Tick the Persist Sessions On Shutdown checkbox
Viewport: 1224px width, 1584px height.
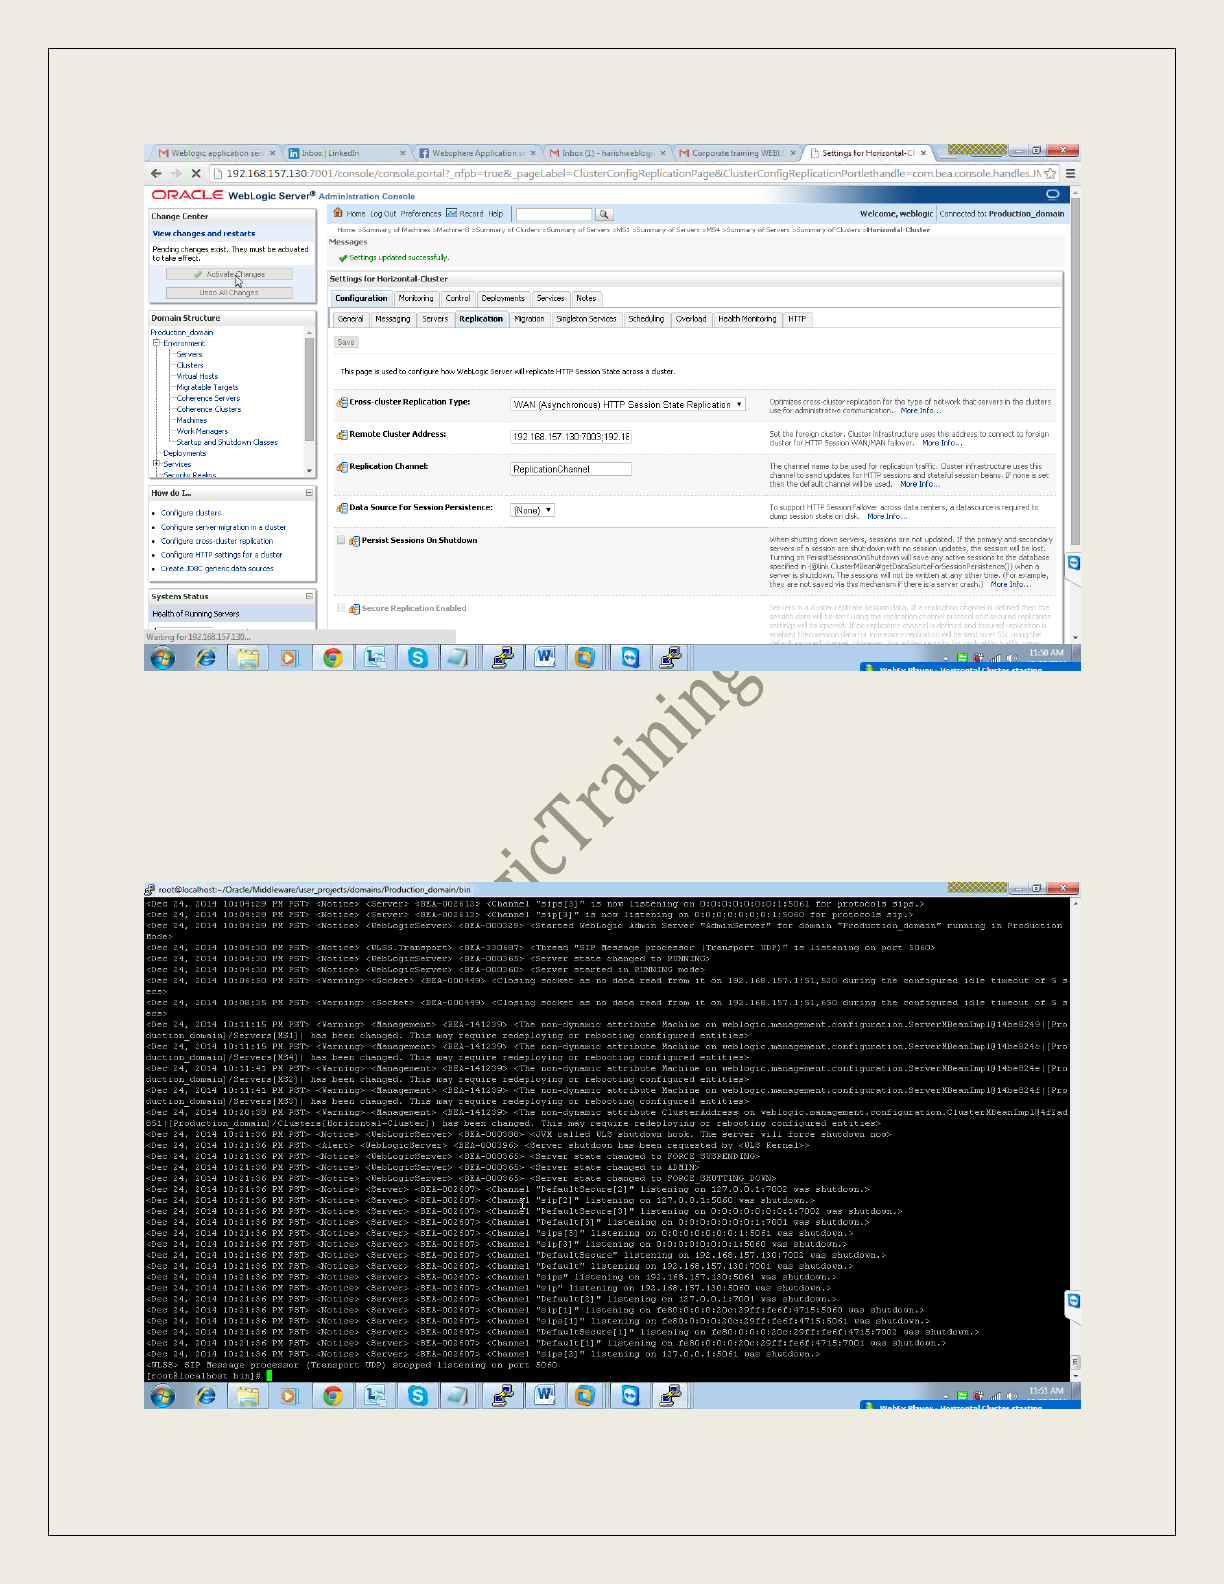[x=341, y=540]
